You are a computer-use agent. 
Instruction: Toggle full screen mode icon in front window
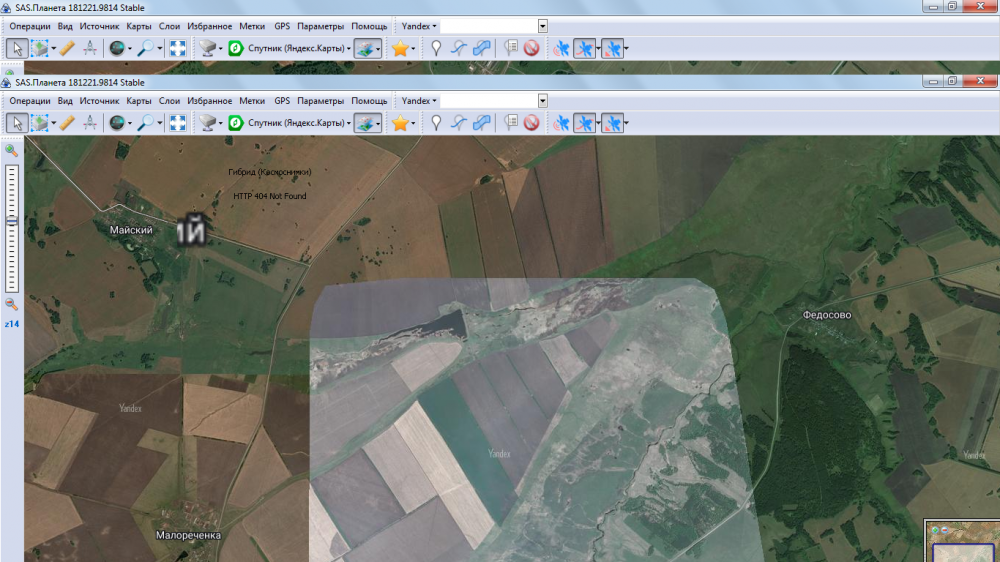[x=177, y=123]
